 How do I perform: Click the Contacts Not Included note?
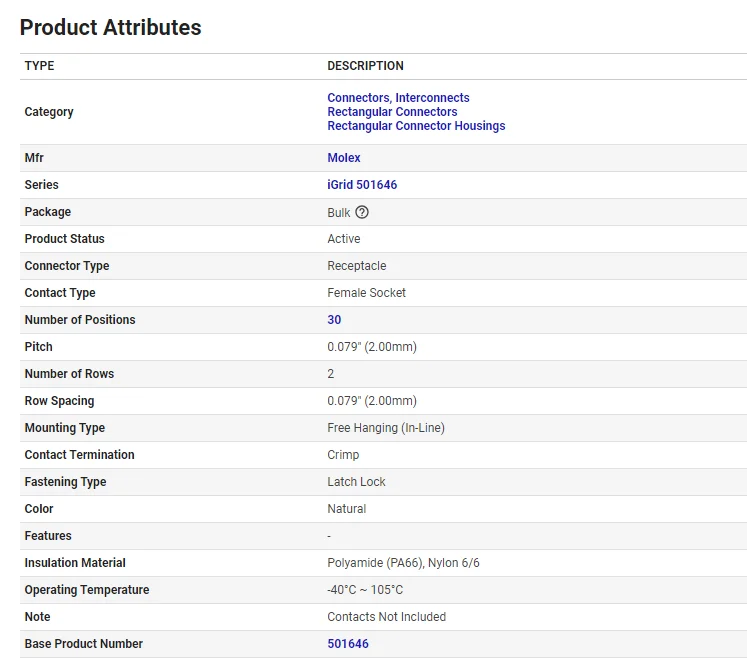click(386, 617)
